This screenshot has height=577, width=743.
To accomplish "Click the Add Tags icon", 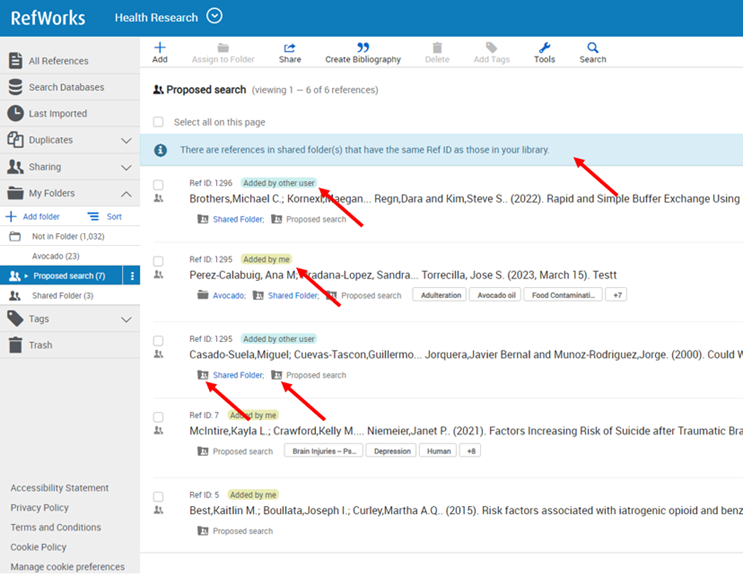I will 491,48.
